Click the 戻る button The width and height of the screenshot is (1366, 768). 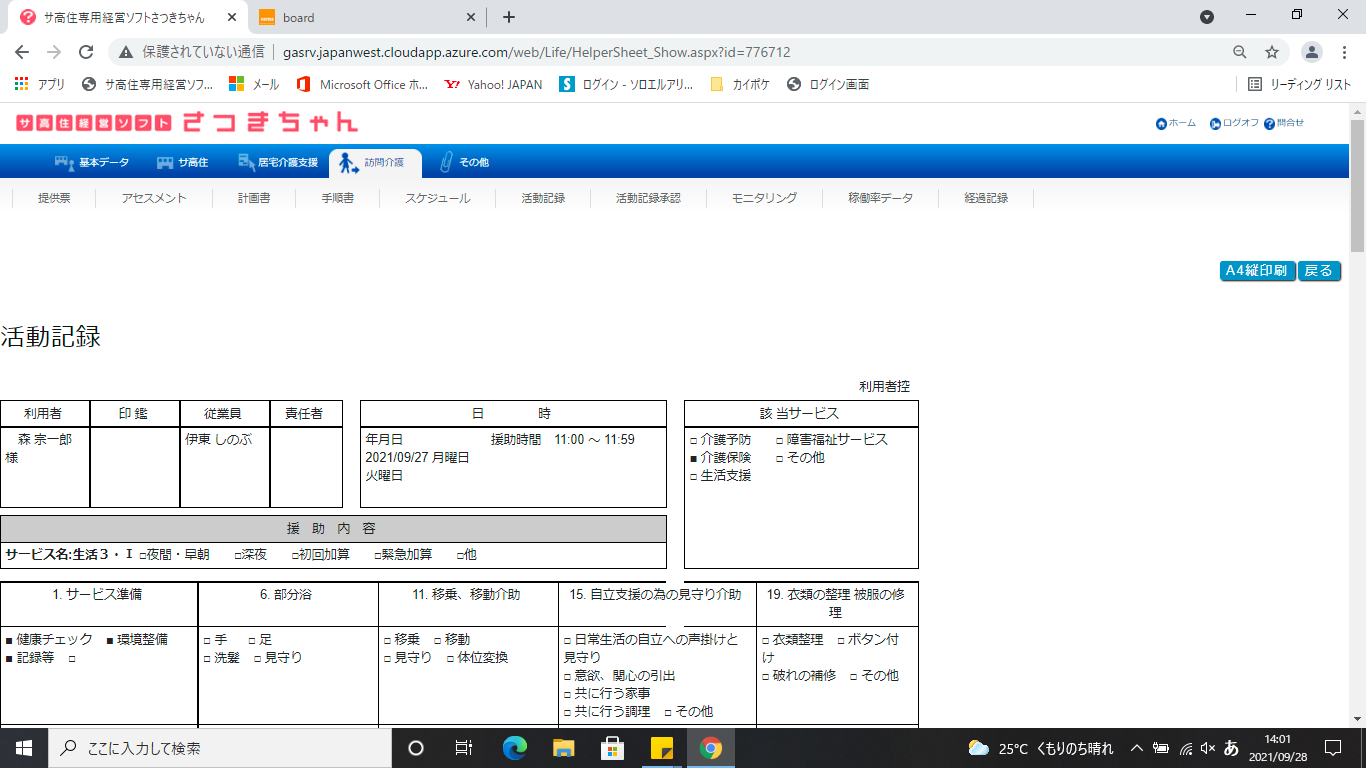(x=1319, y=271)
